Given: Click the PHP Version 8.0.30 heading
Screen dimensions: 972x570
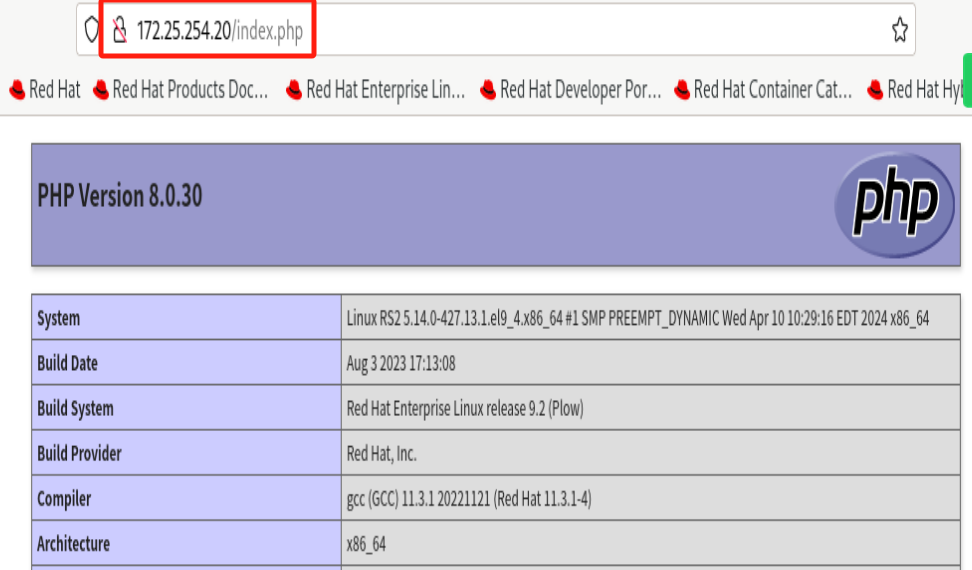Looking at the screenshot, I should click(x=120, y=196).
